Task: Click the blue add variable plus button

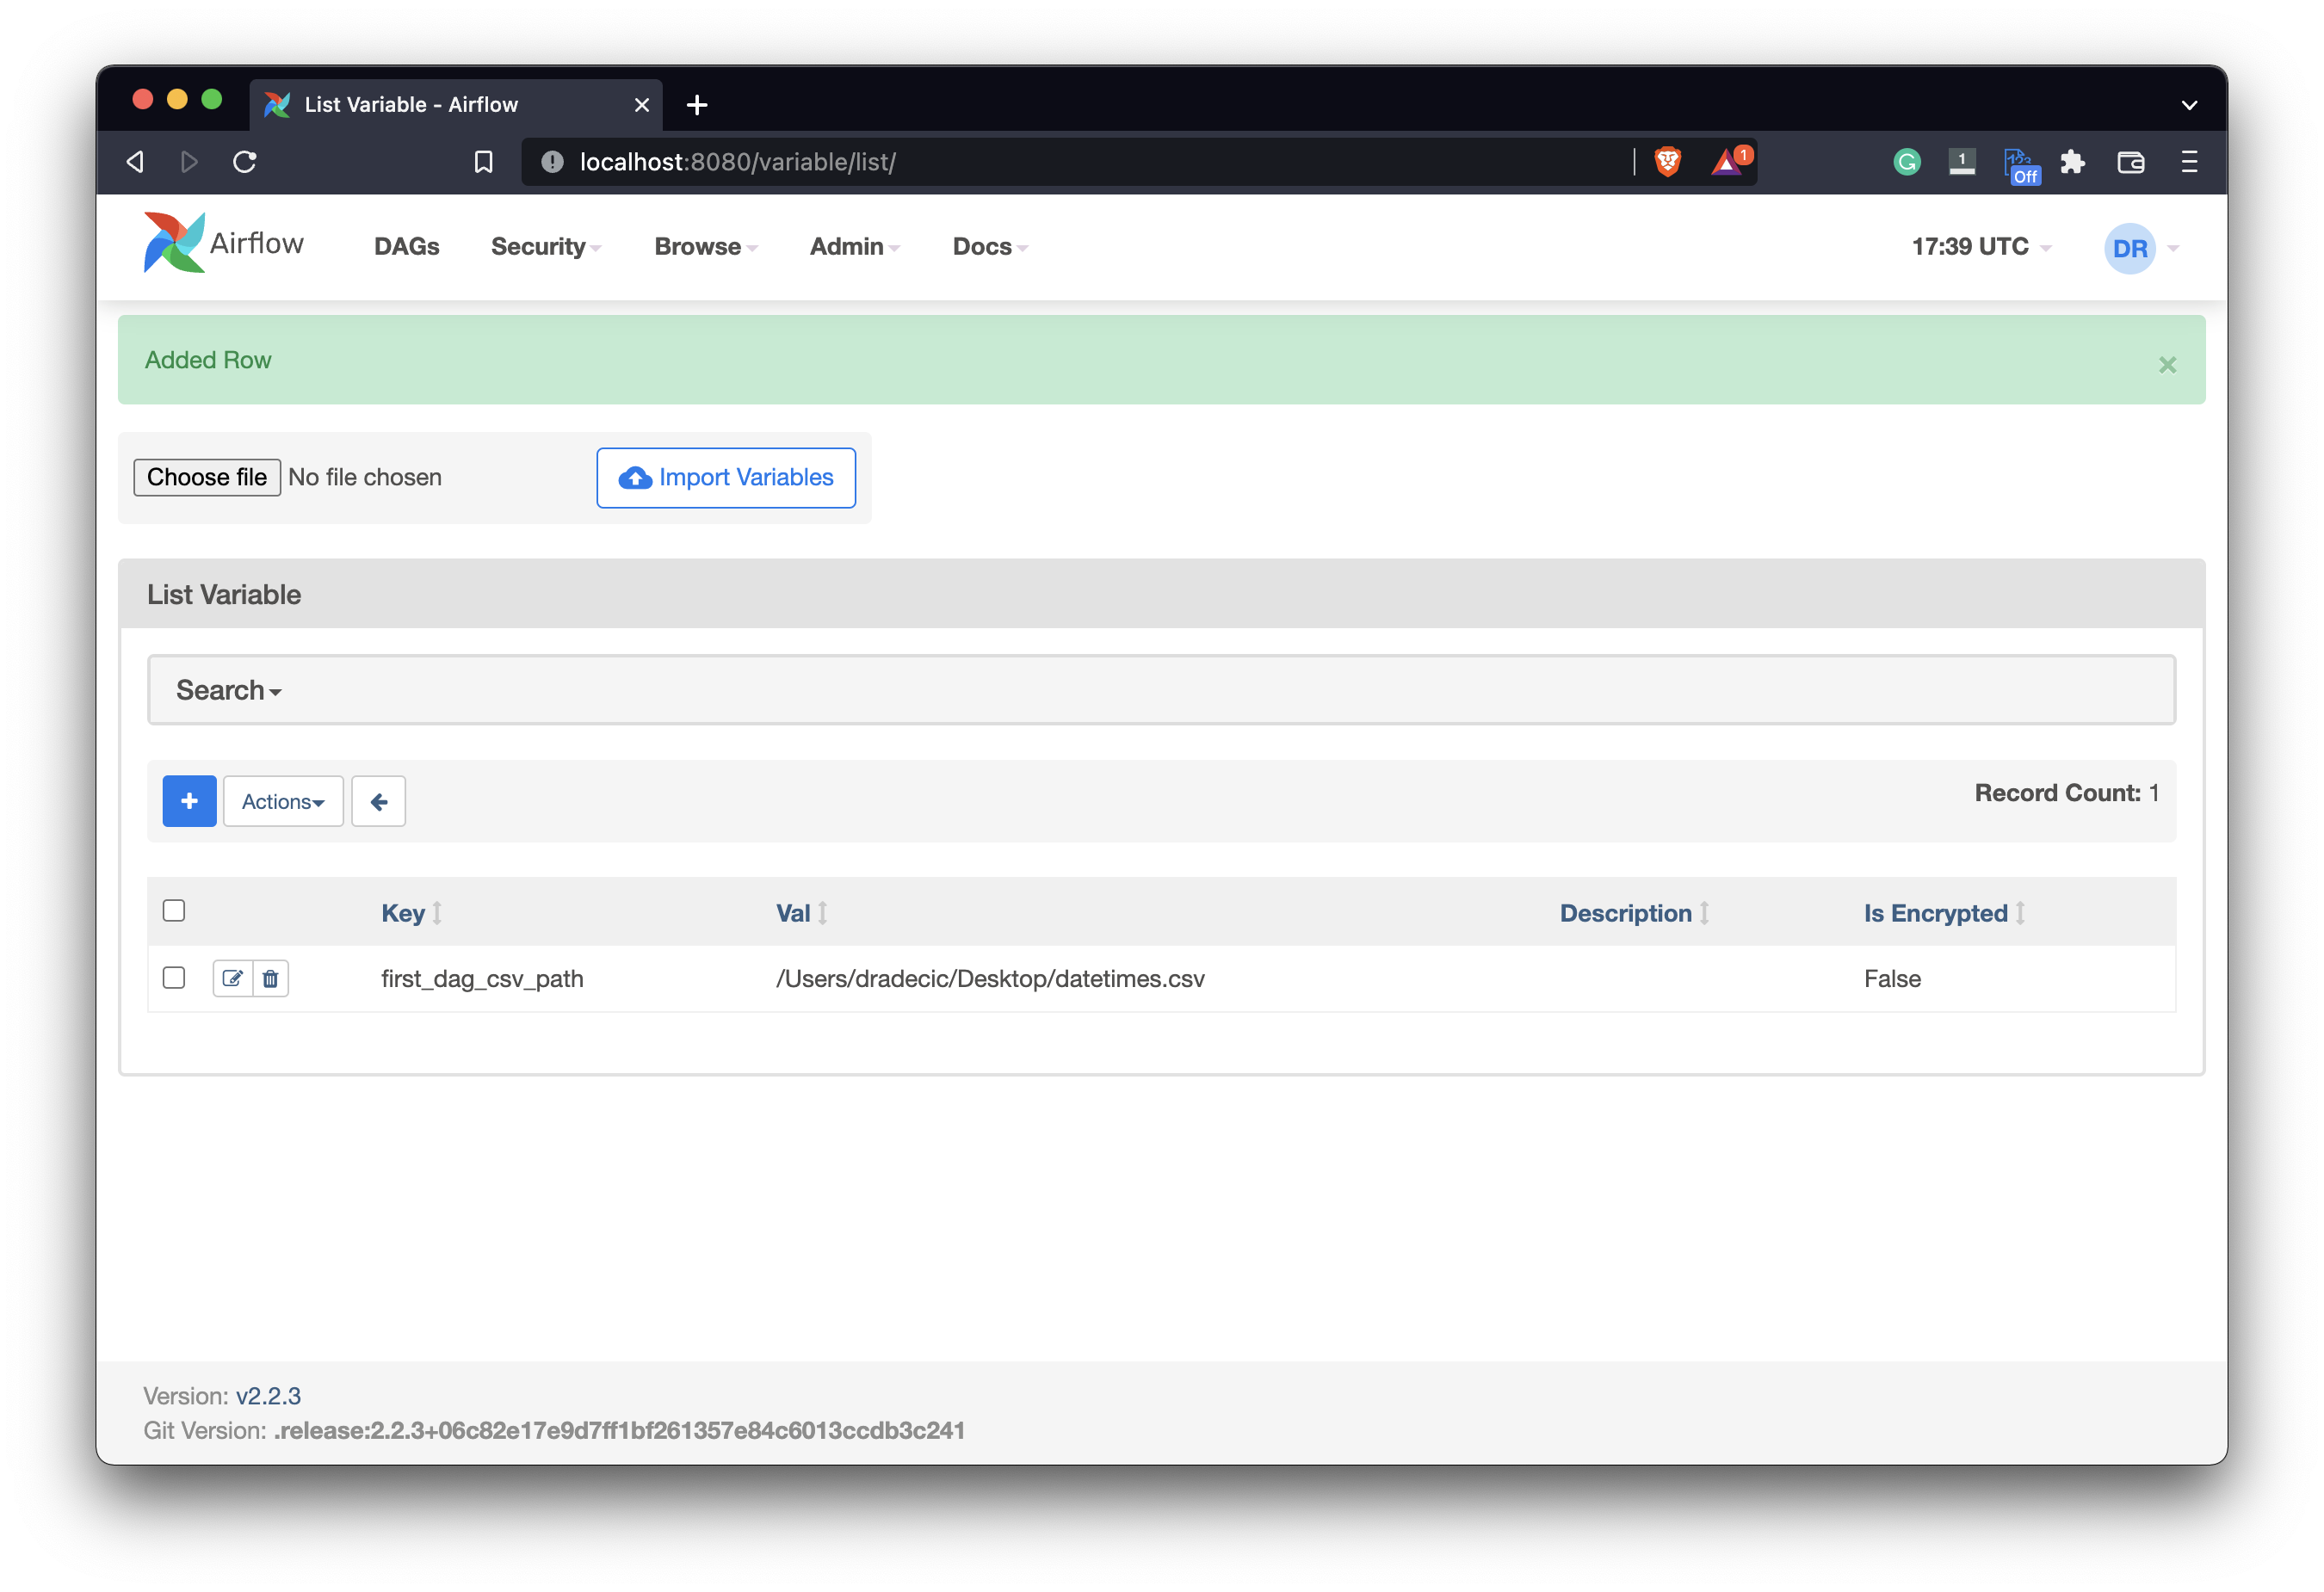Action: [189, 801]
